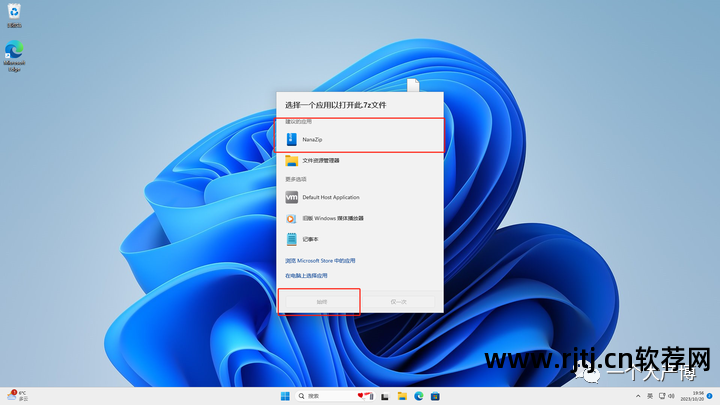The width and height of the screenshot is (720, 405).
Task: Expand the hidden system tray icons chevron
Action: [637, 396]
